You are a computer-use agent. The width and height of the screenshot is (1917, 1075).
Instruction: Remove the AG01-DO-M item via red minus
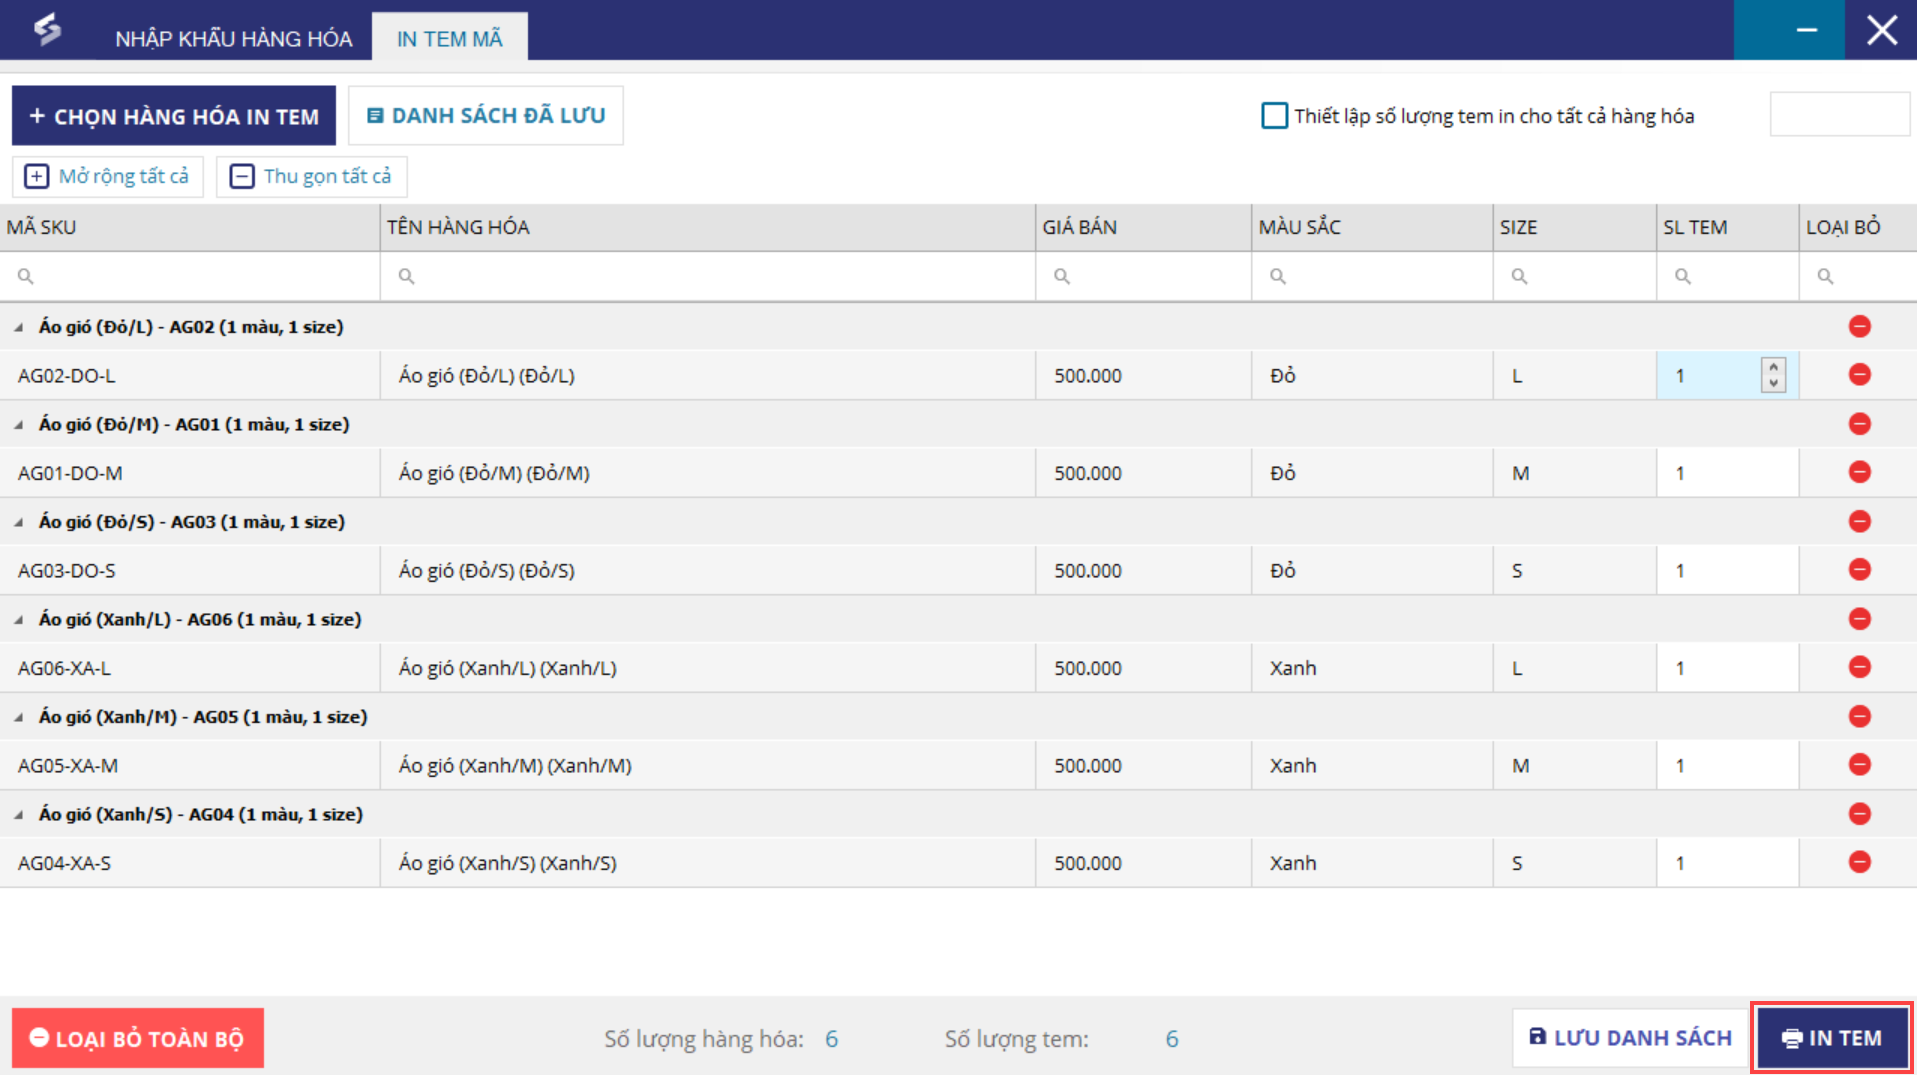tap(1859, 472)
